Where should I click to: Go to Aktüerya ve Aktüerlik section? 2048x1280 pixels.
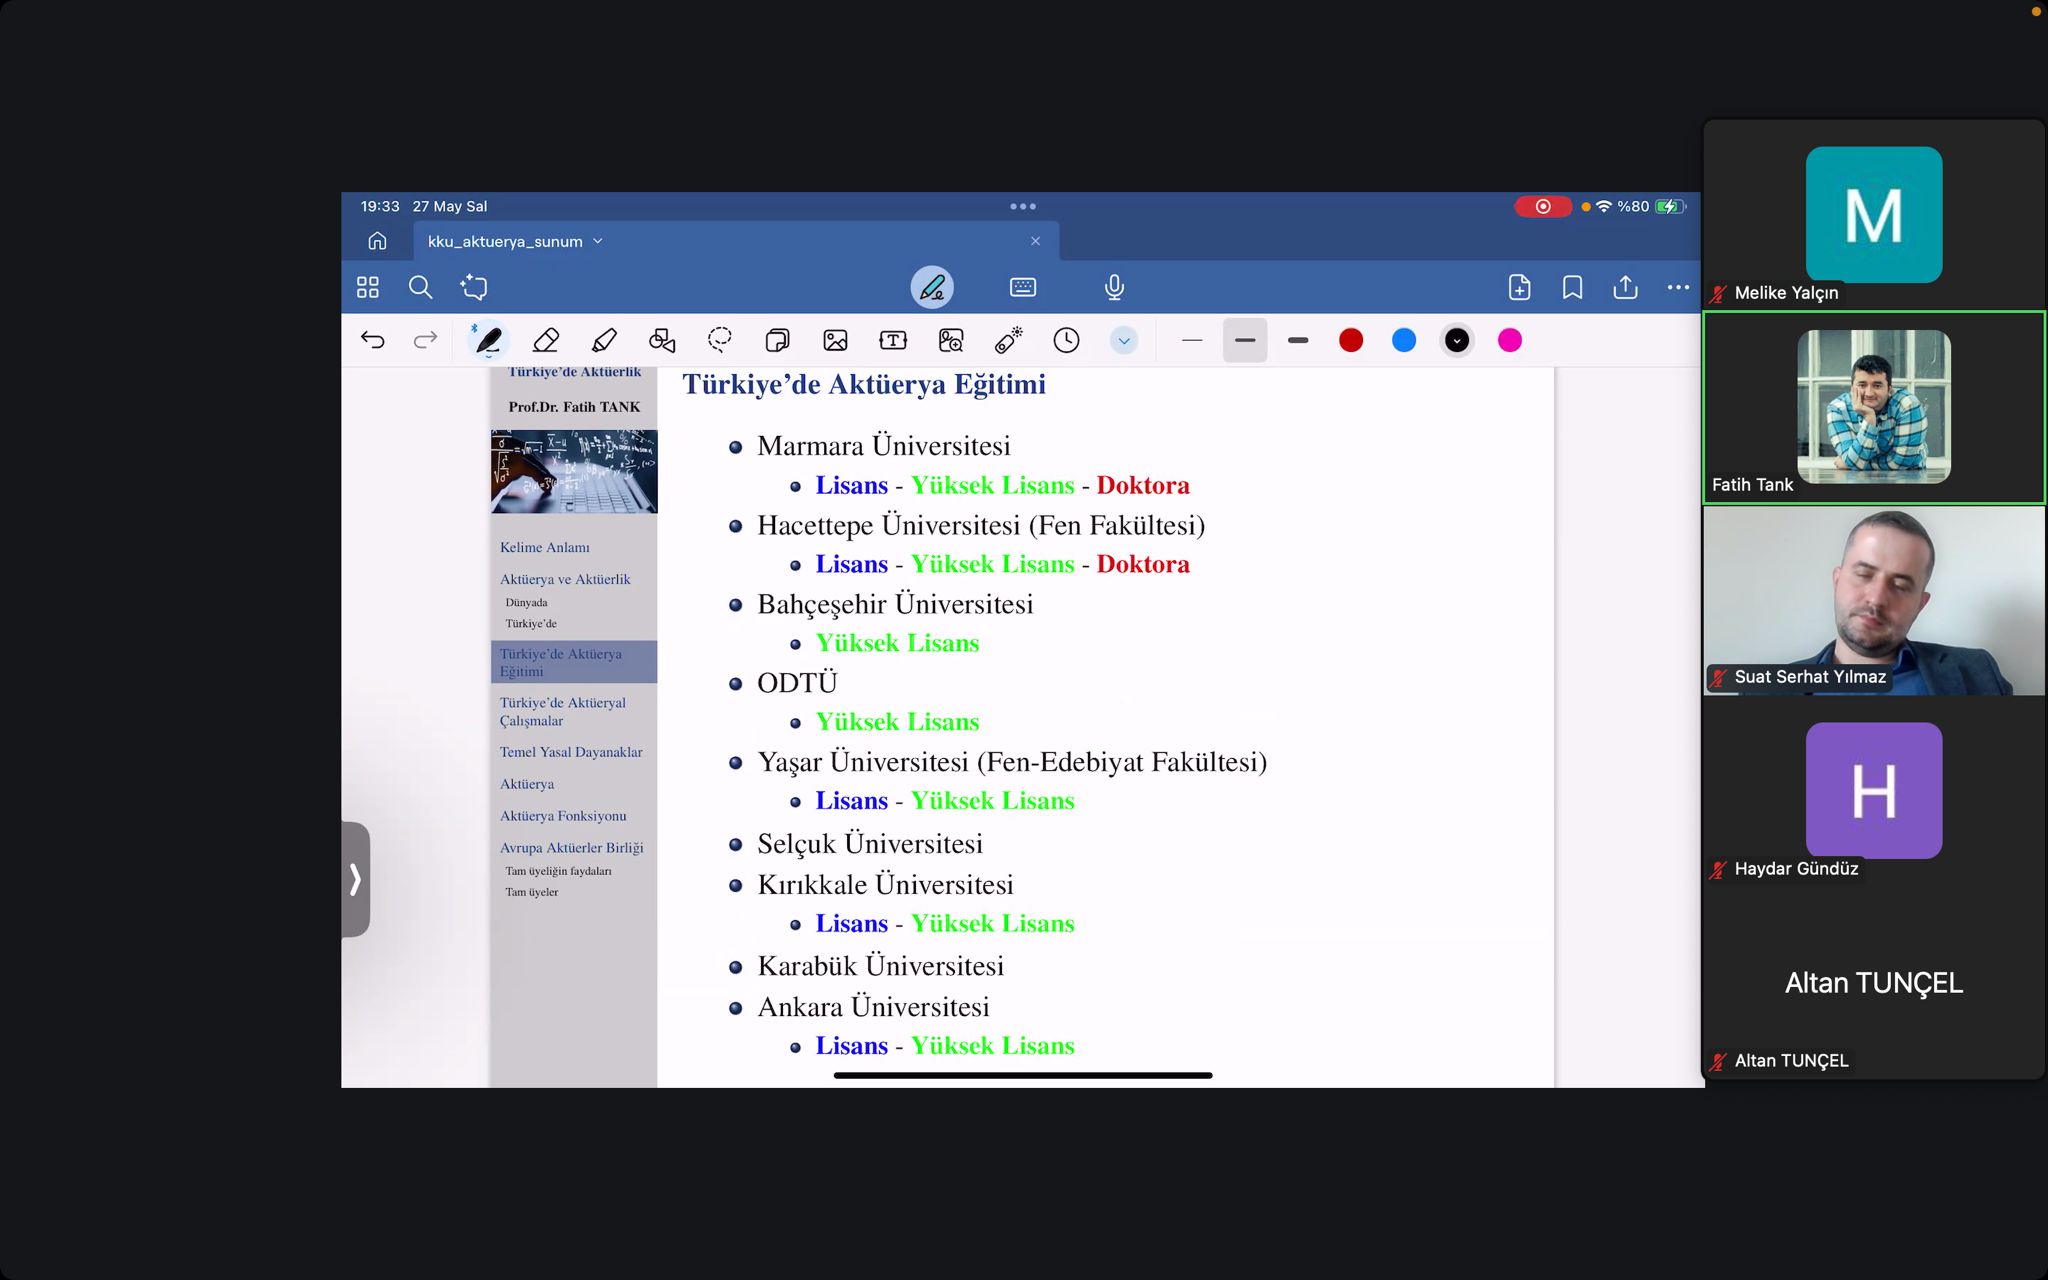(565, 579)
